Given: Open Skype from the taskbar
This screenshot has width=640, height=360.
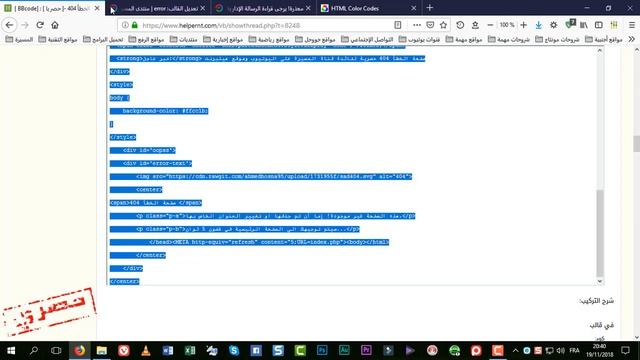Looking at the screenshot, I should click(234, 351).
